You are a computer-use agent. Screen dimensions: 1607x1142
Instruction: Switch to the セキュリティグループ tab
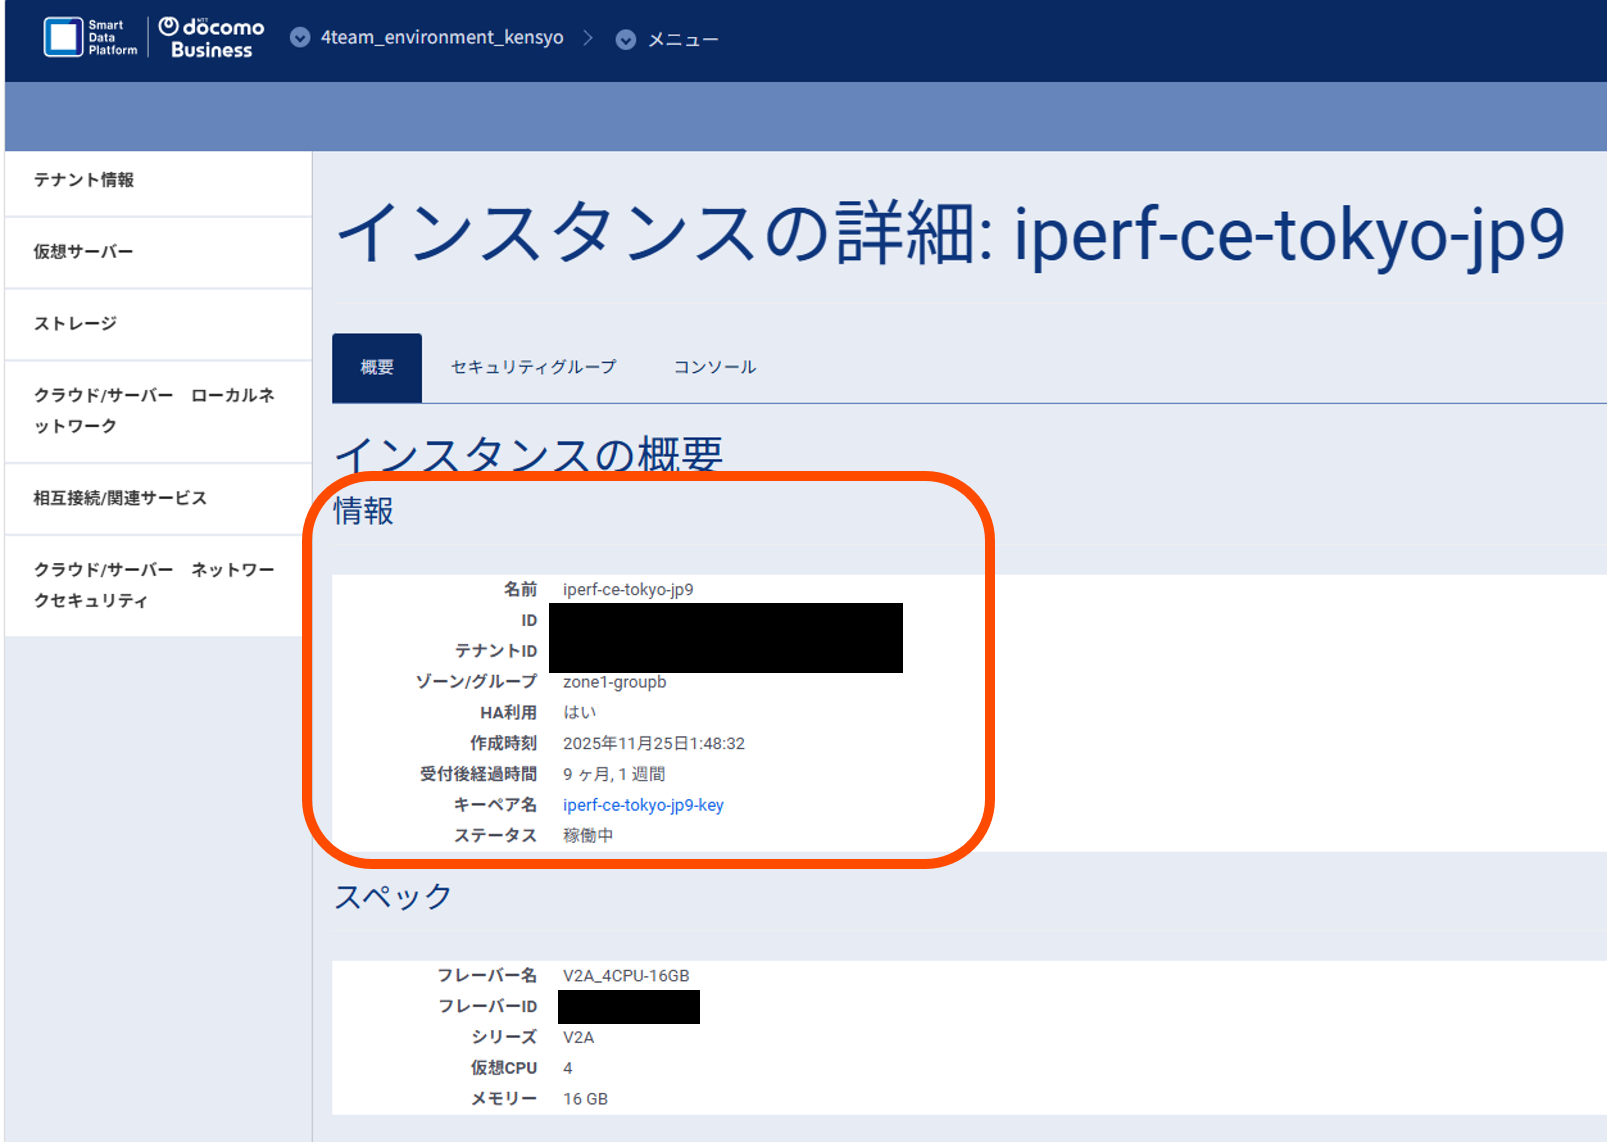coord(534,367)
